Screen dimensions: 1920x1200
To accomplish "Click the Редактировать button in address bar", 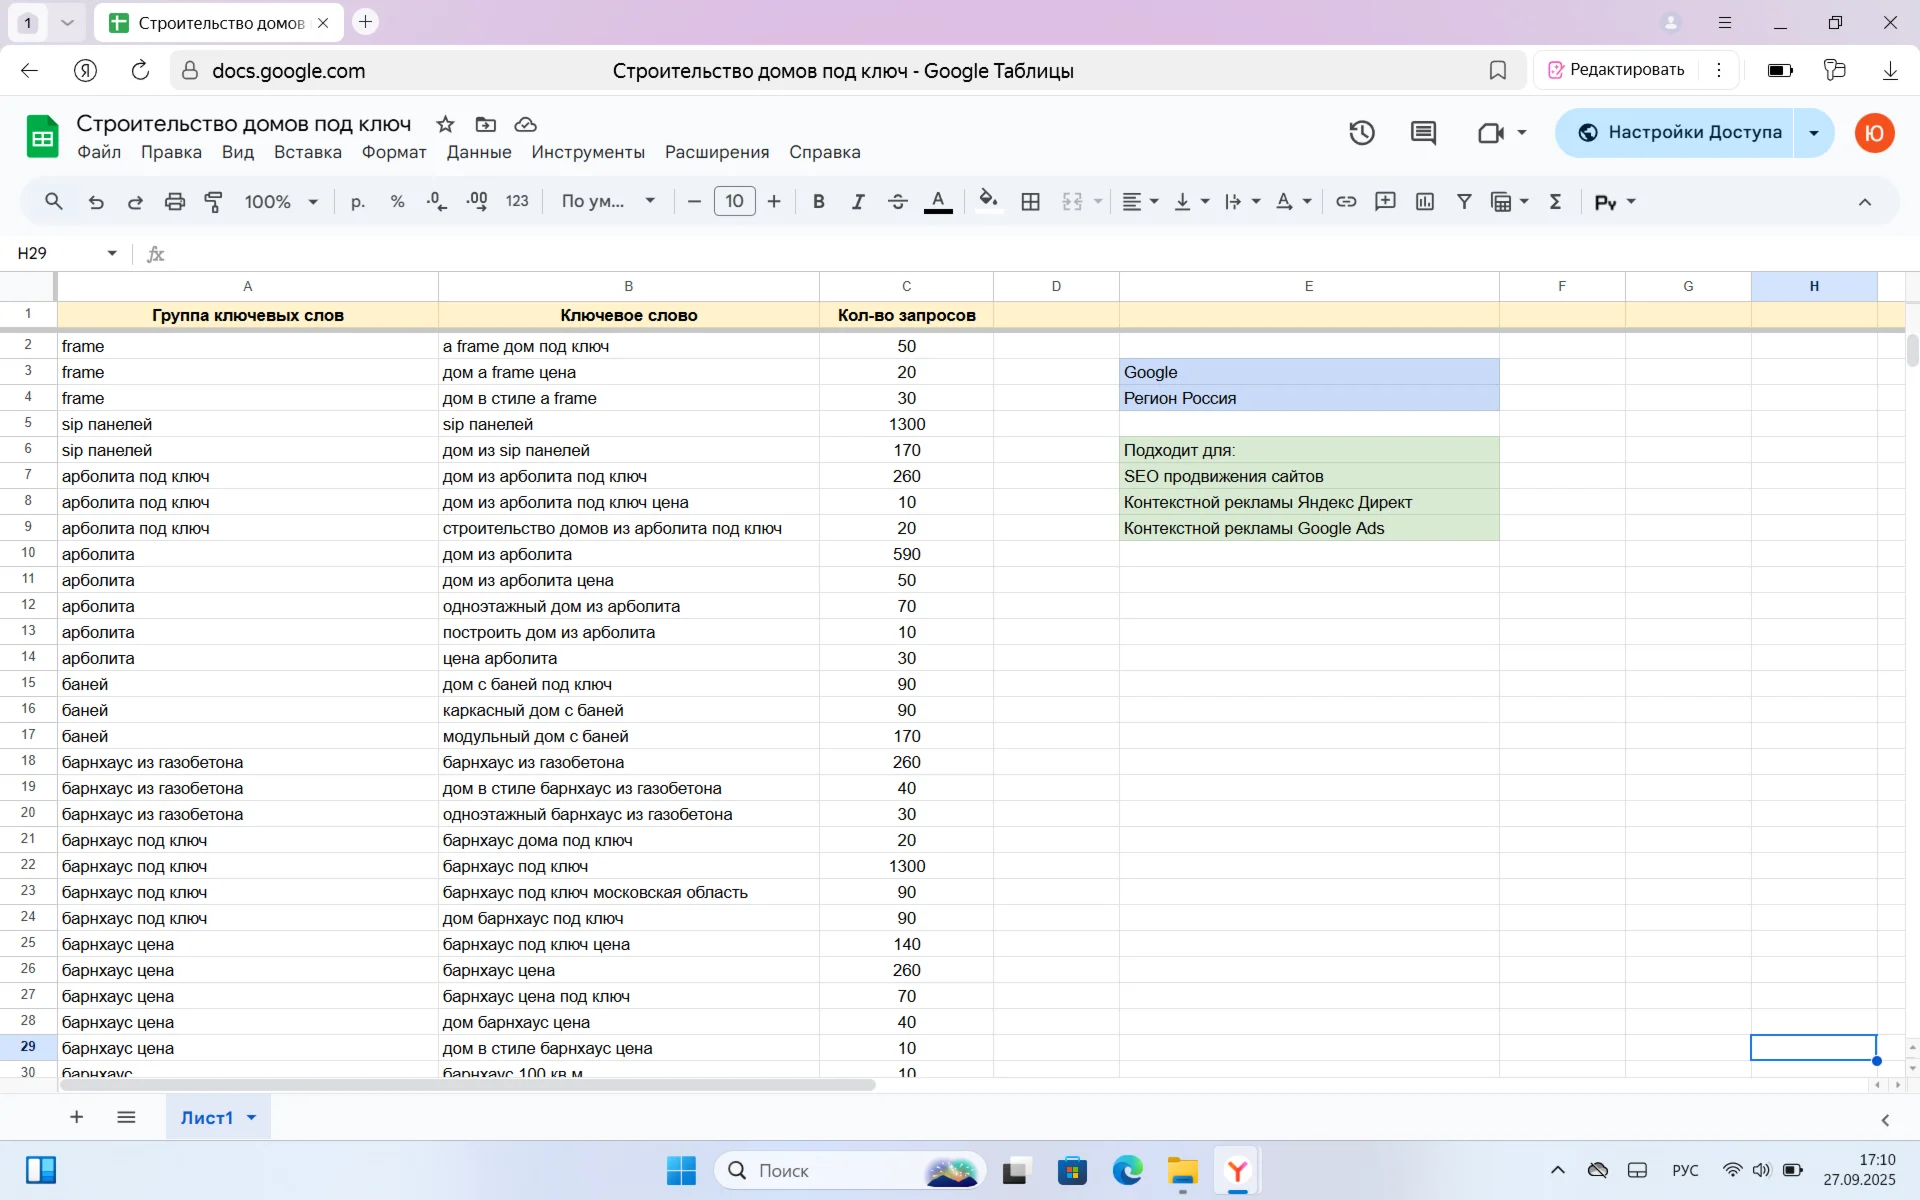I will [1615, 70].
